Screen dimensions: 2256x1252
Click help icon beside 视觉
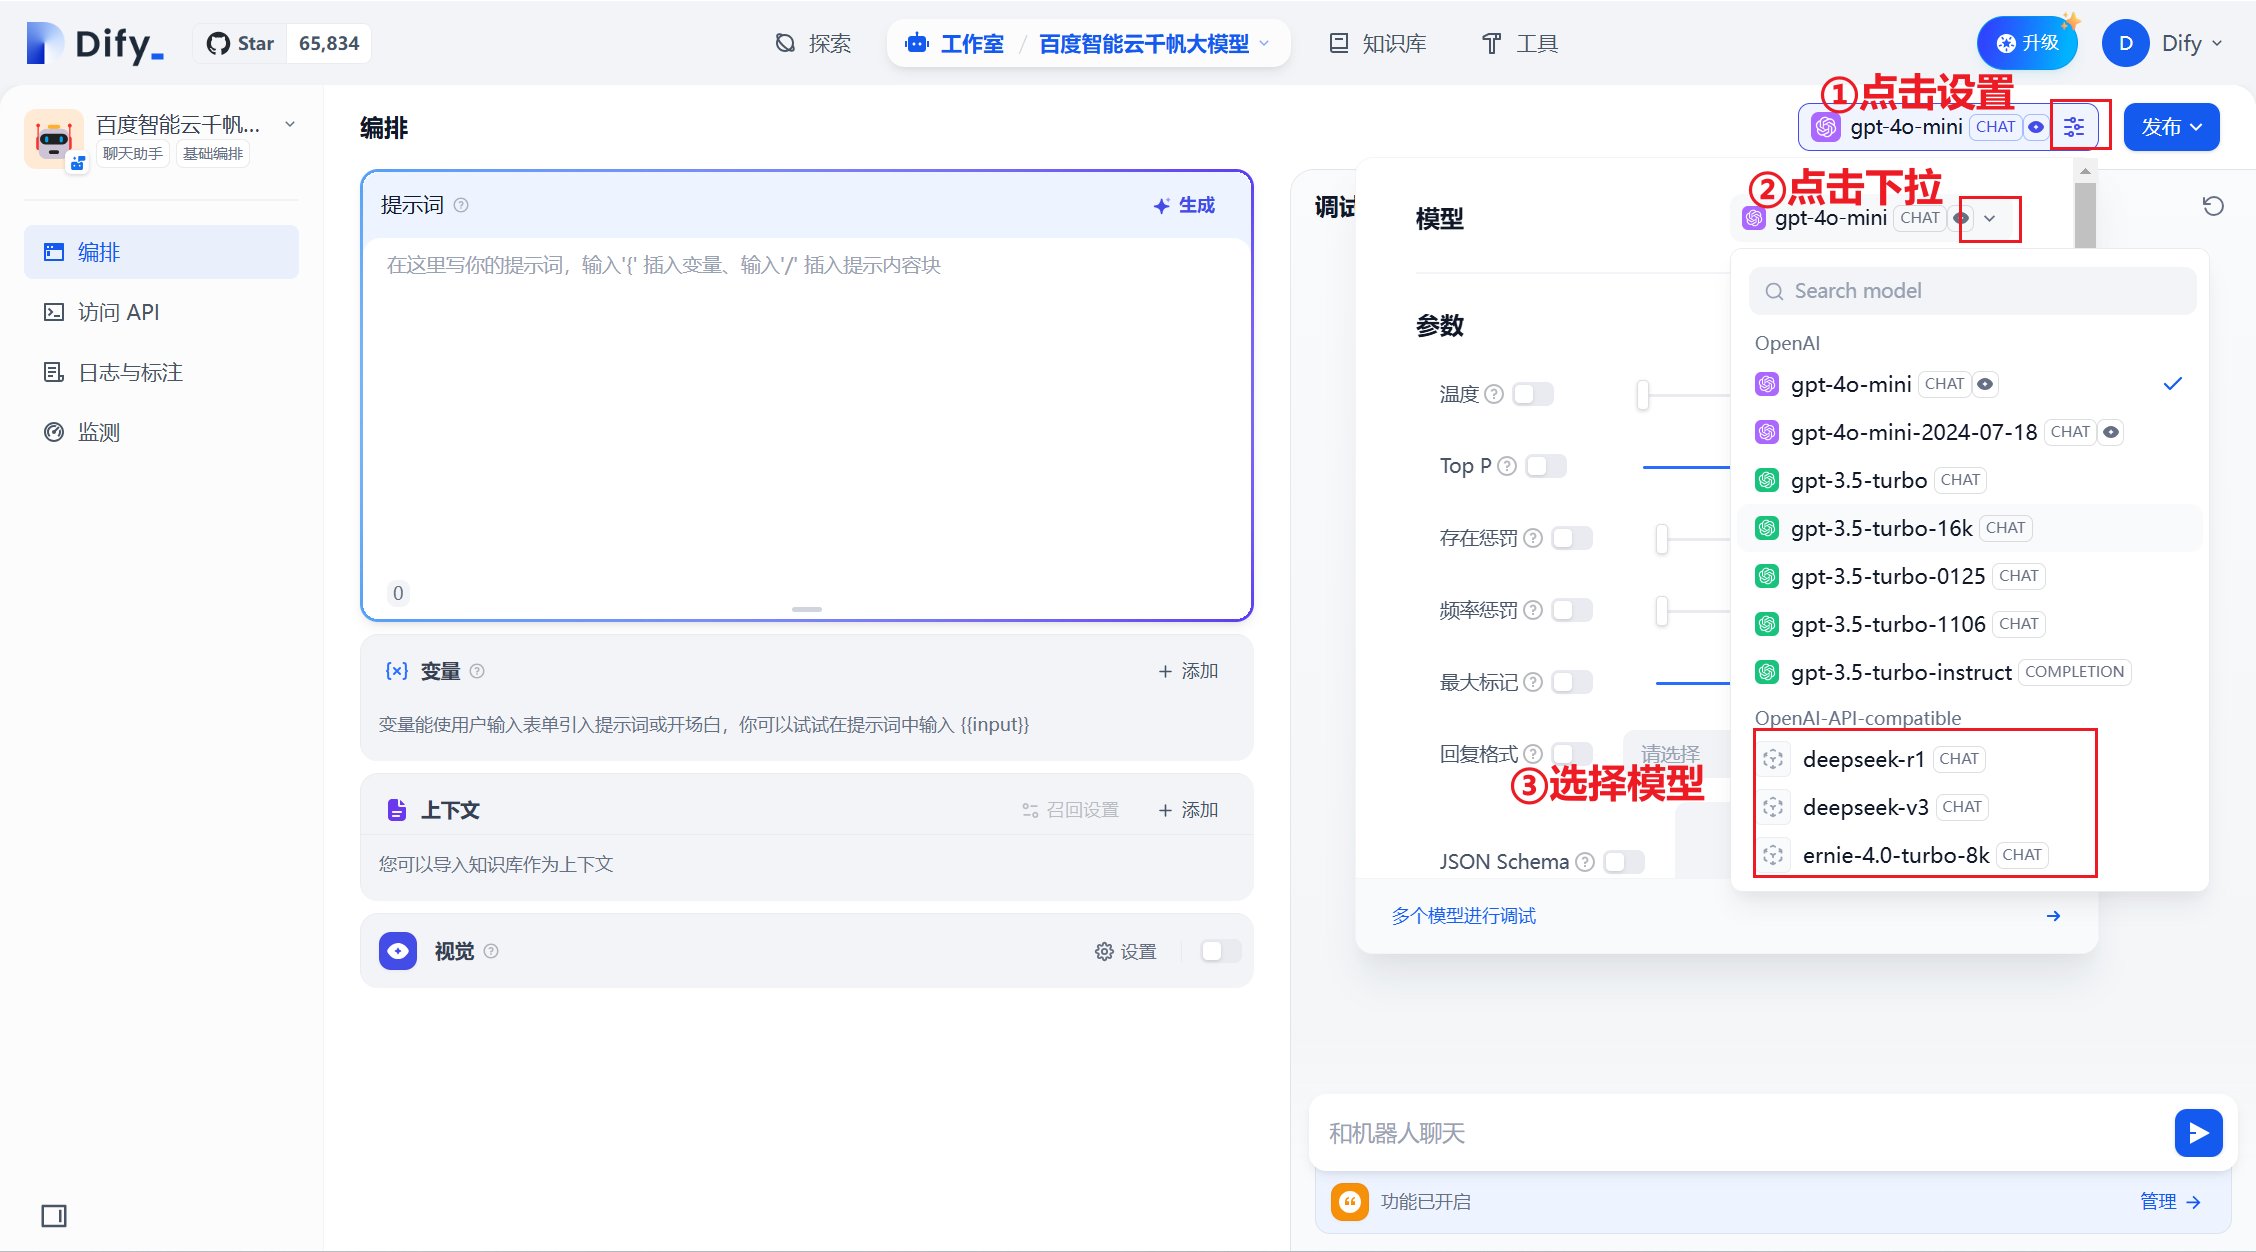click(491, 951)
